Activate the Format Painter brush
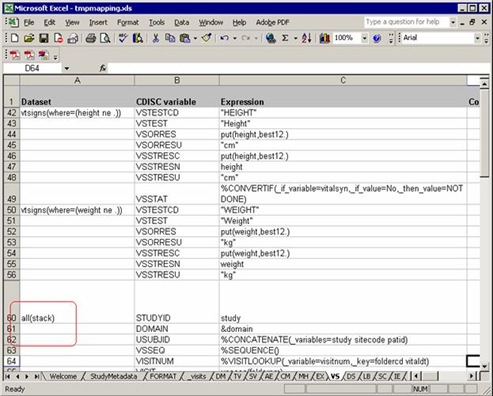The height and width of the screenshot is (396, 493). click(206, 38)
